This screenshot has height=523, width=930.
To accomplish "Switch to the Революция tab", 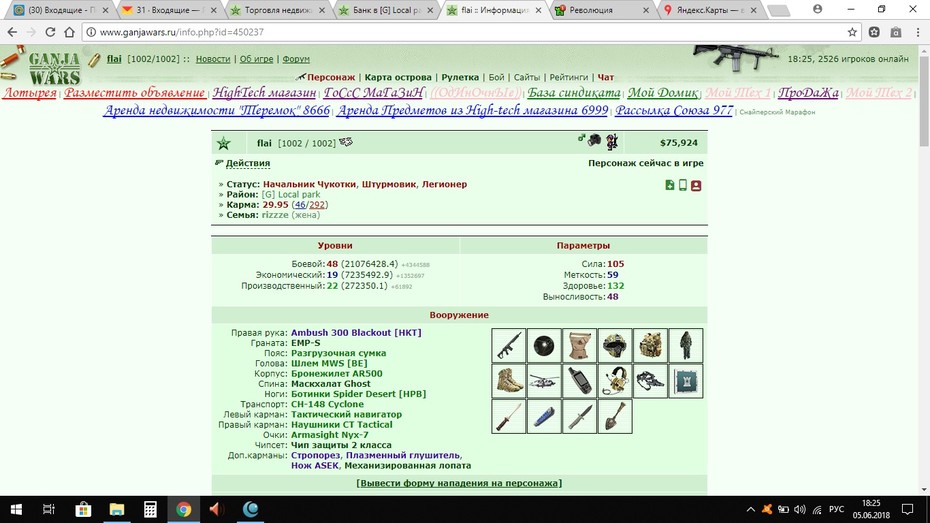I will point(603,10).
